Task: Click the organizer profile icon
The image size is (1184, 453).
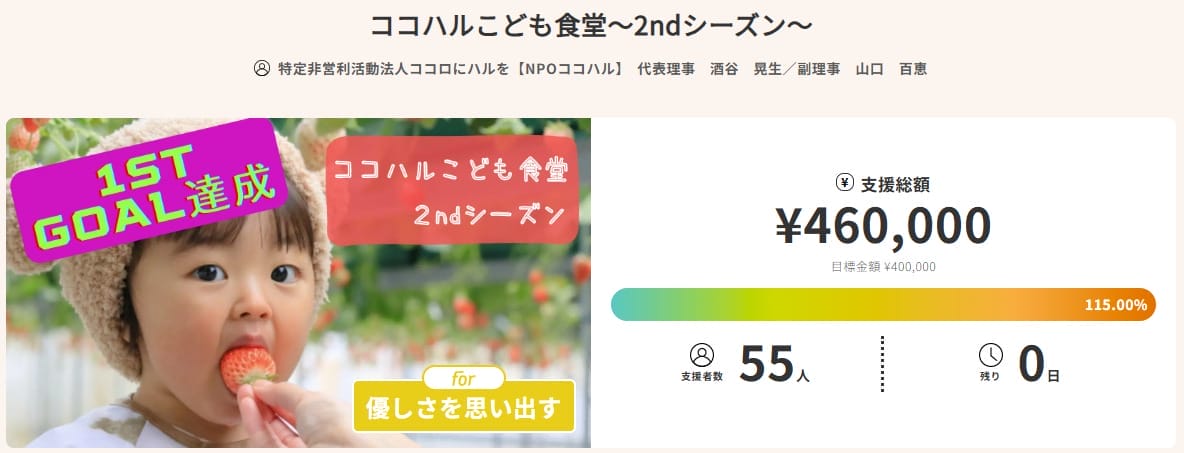Action: tap(262, 70)
